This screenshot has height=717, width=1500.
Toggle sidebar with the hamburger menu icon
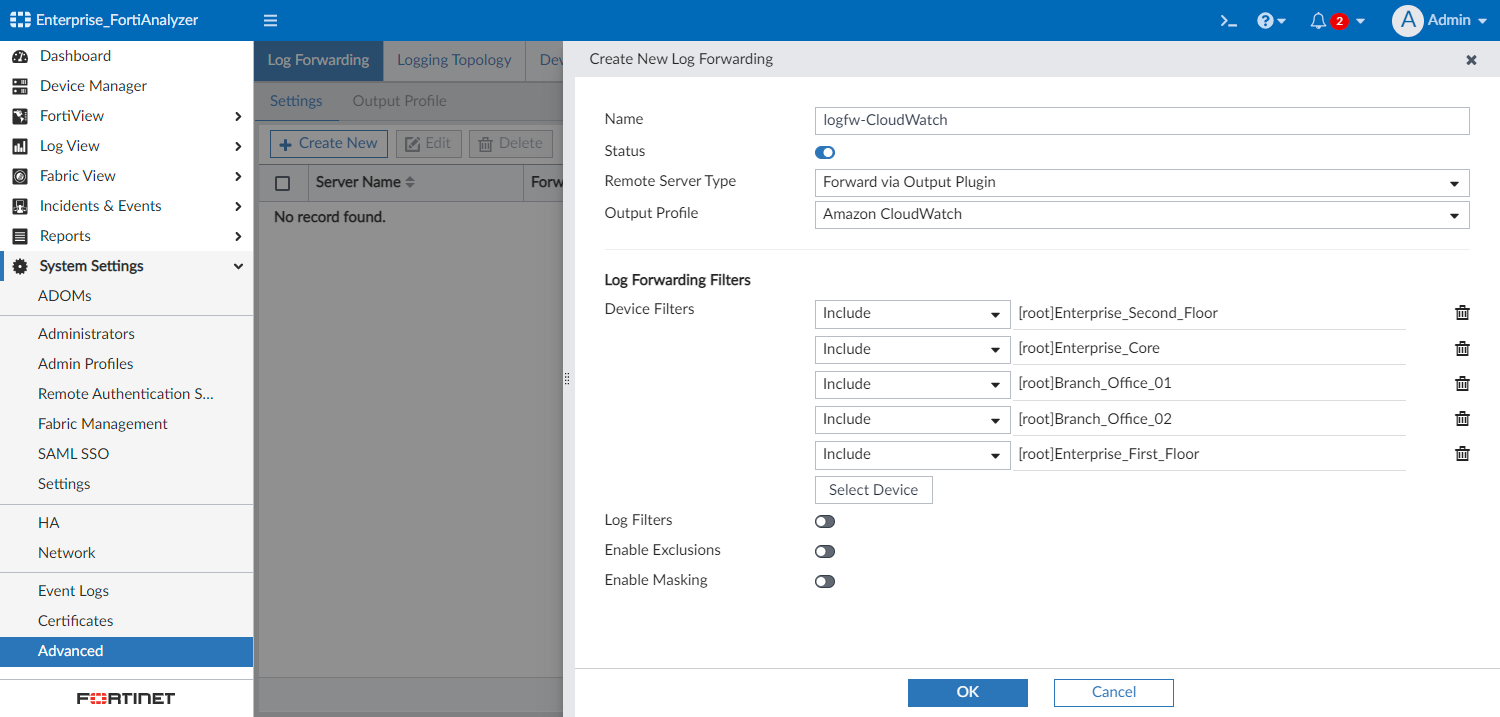(270, 20)
